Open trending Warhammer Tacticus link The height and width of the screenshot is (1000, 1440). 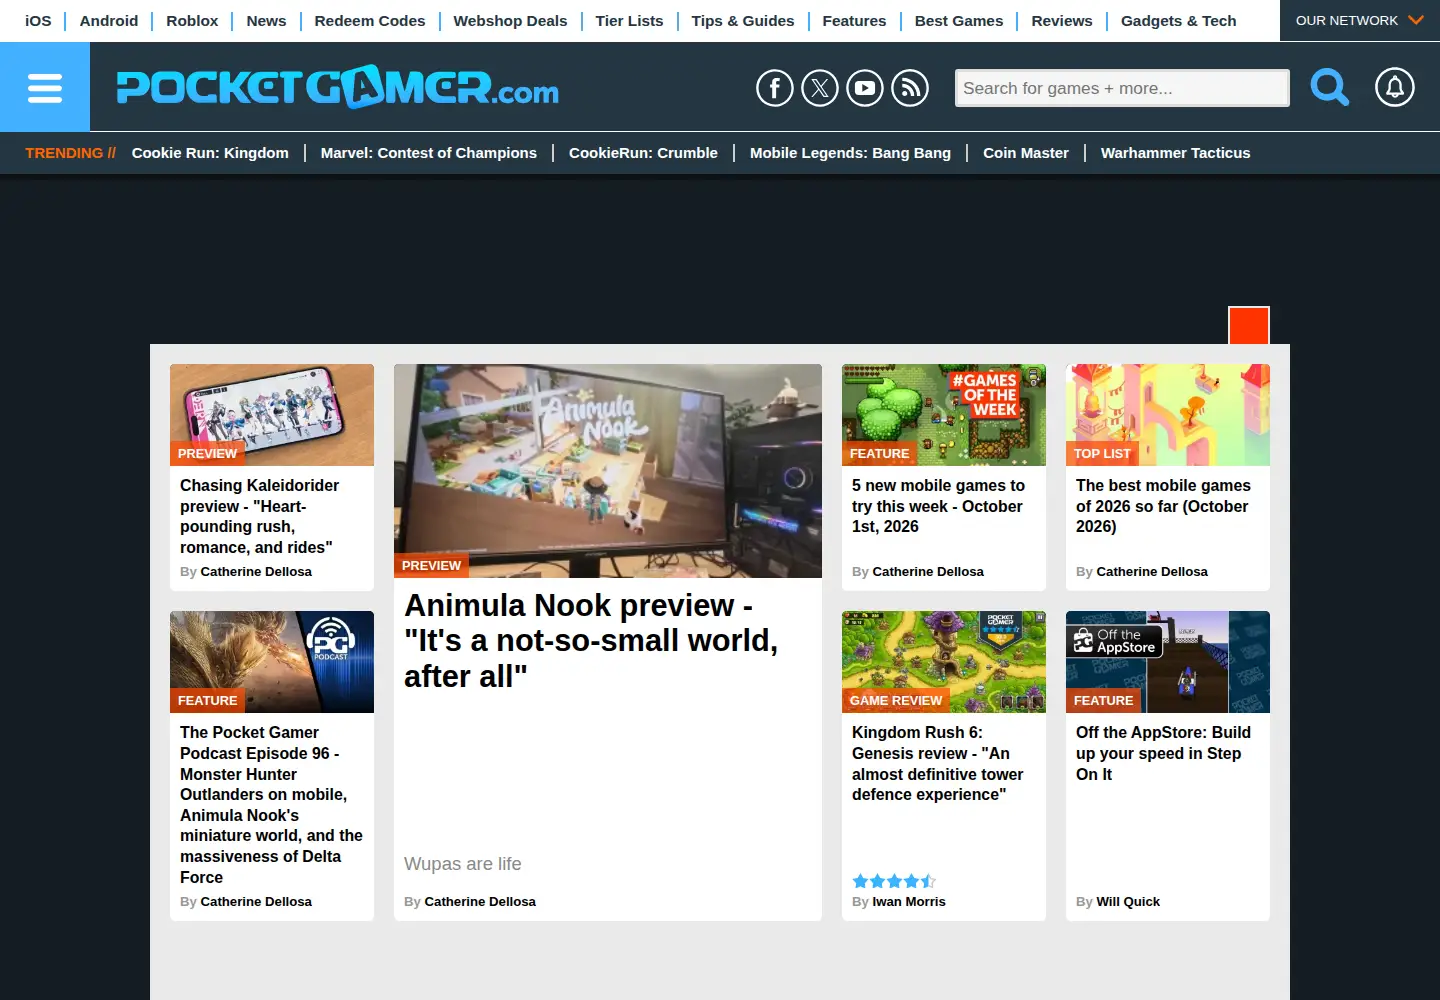(x=1176, y=153)
